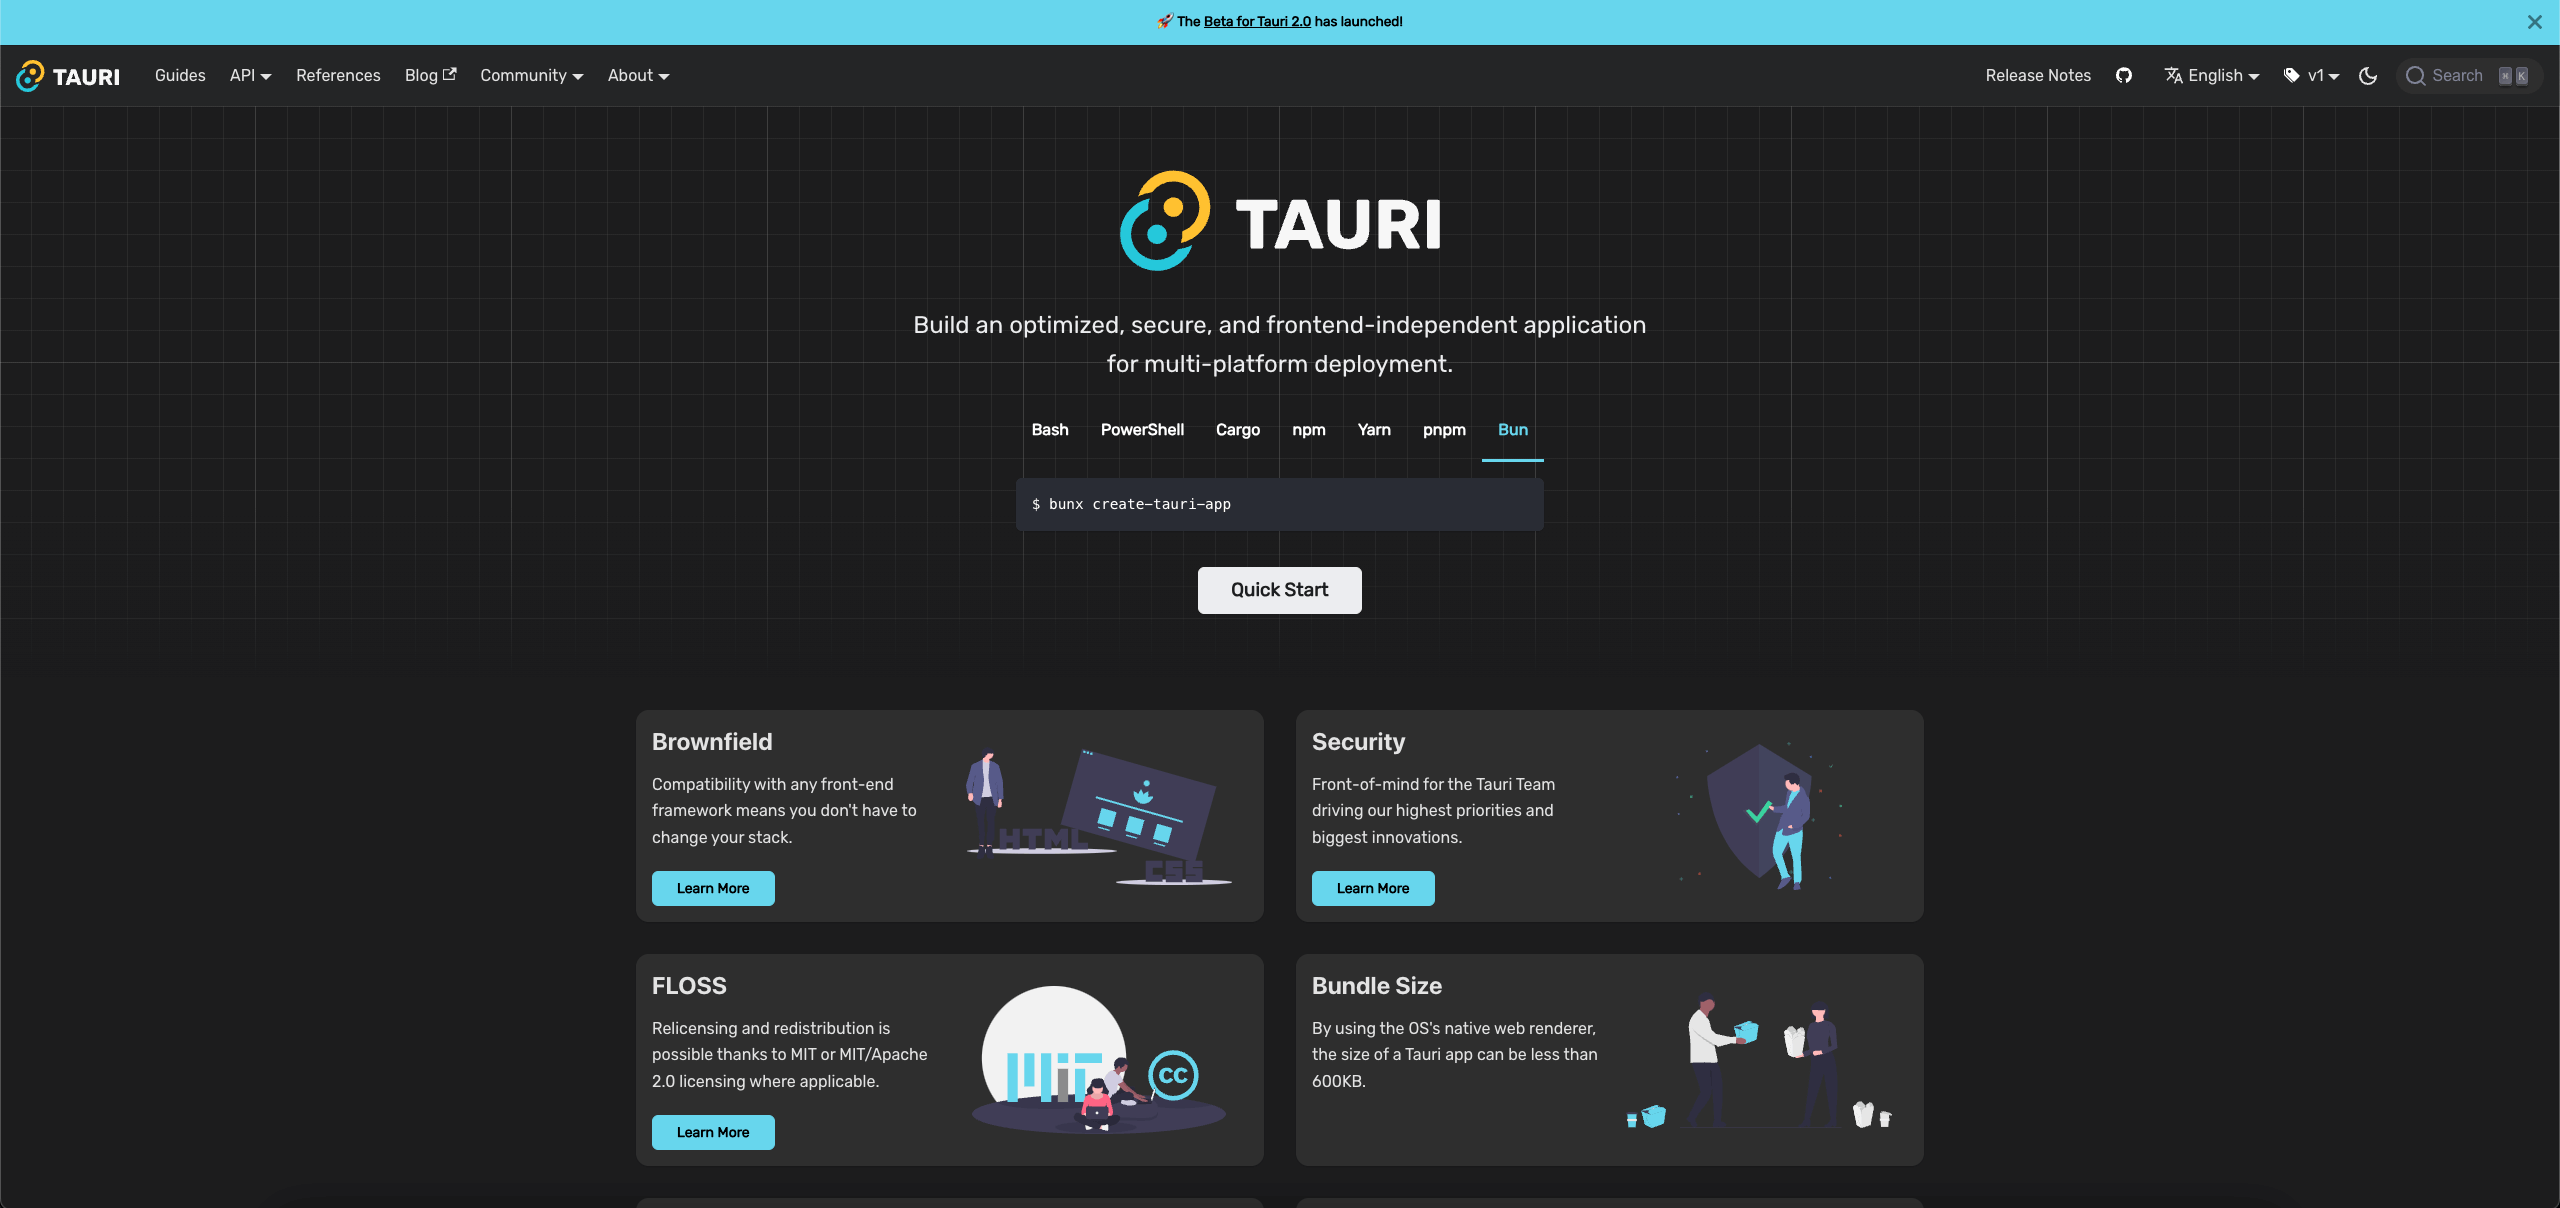The image size is (2560, 1208).
Task: Switch to the Yarn tab
Action: (1374, 430)
